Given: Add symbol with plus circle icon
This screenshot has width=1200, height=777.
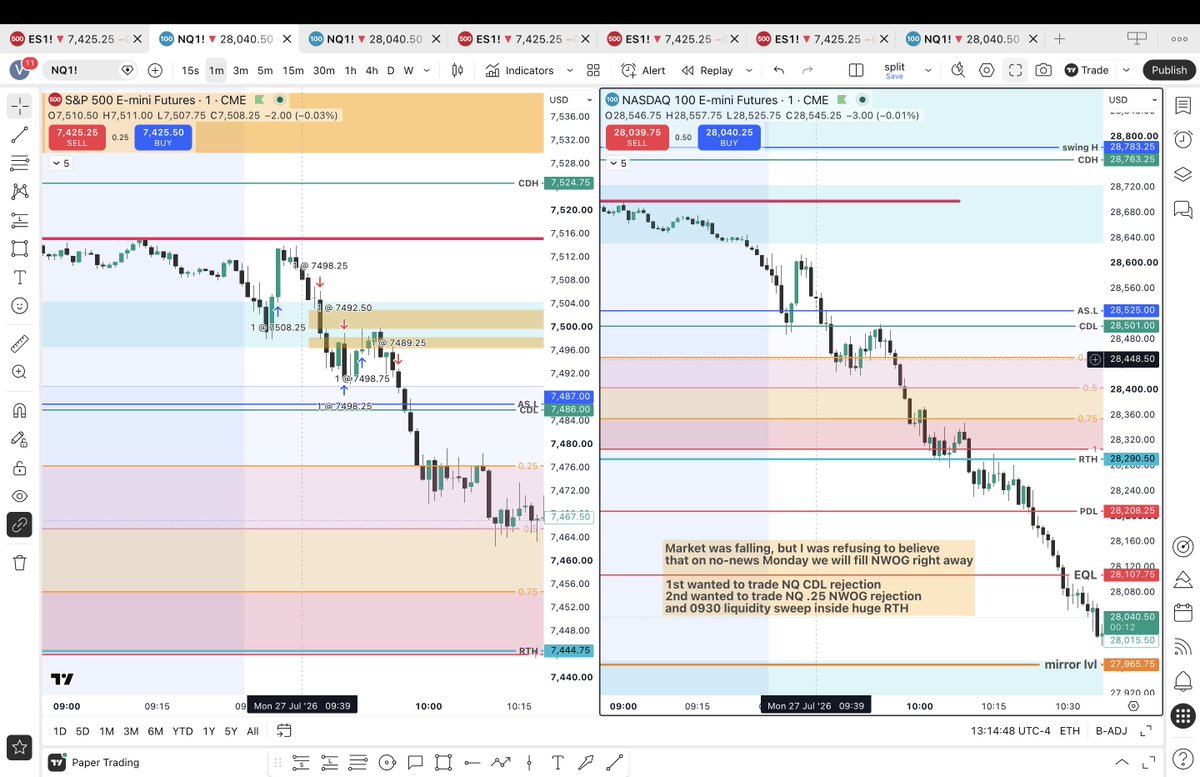Looking at the screenshot, I should click(x=155, y=70).
